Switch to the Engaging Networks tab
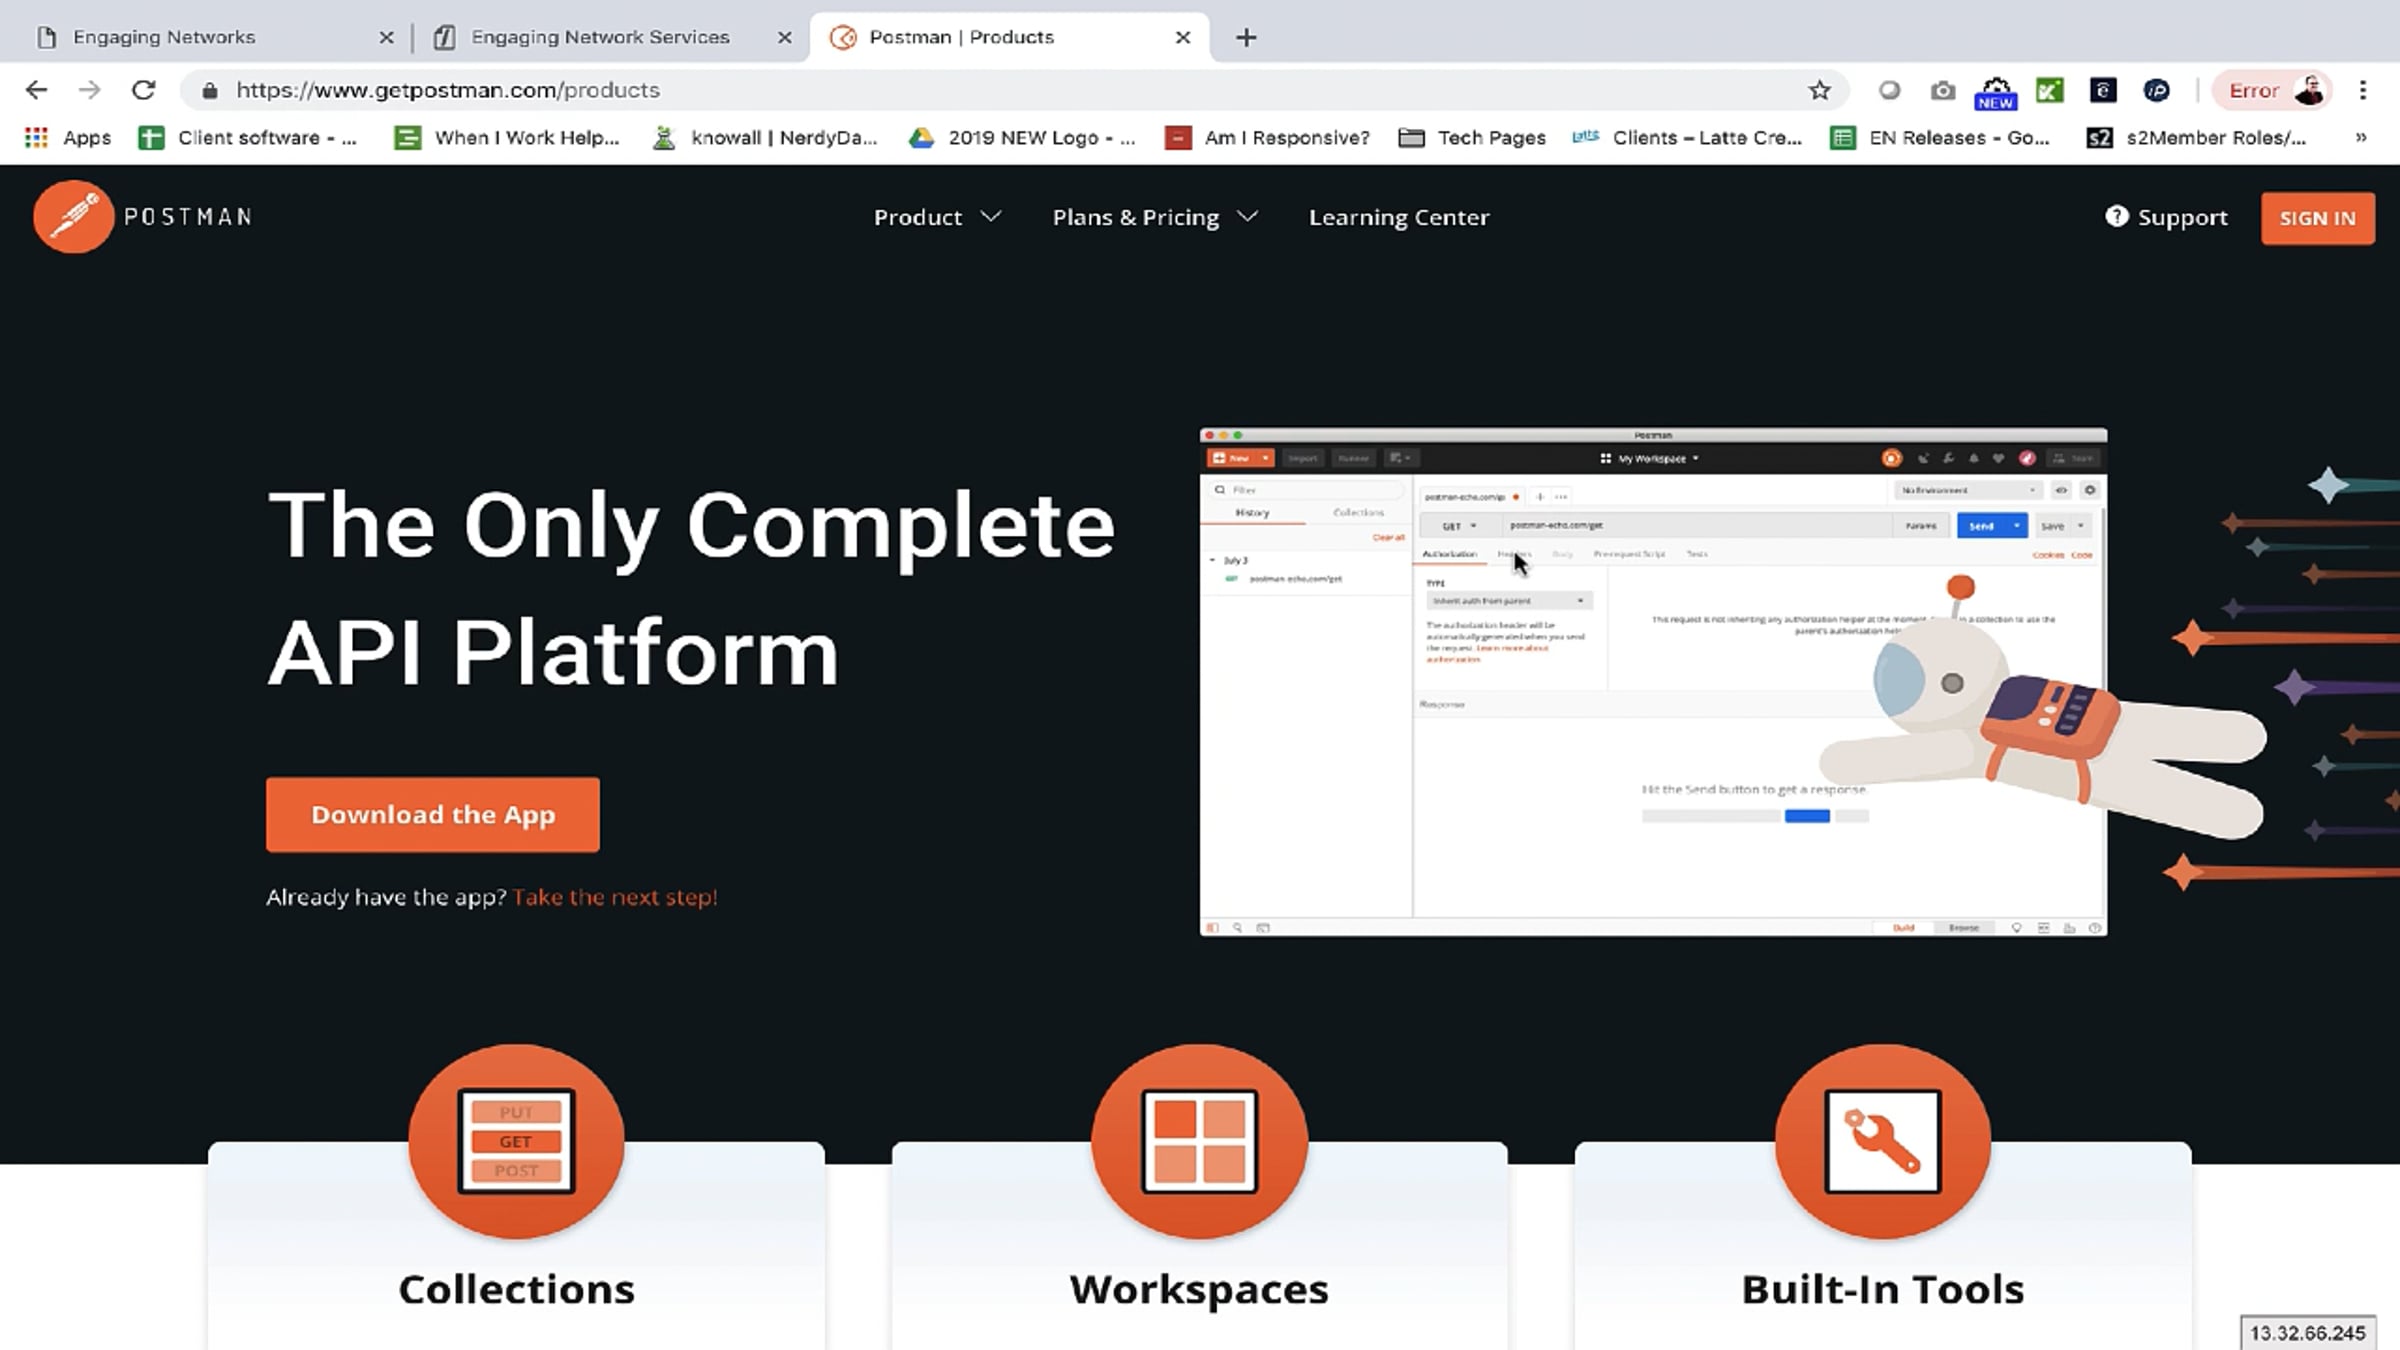2400x1350 pixels. 164,37
